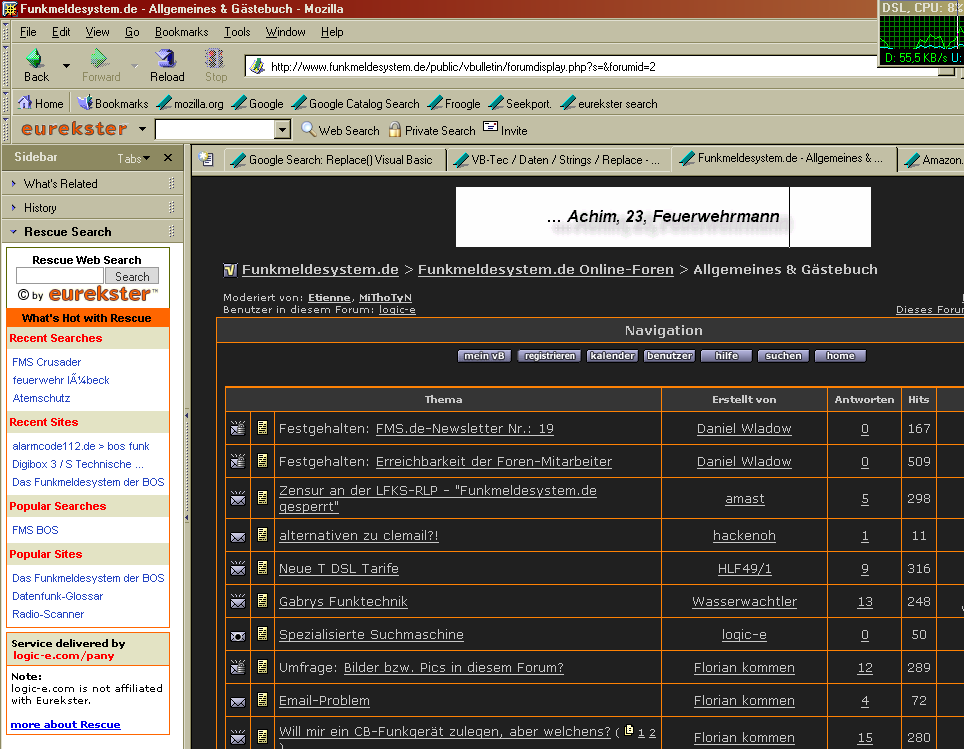Image resolution: width=964 pixels, height=749 pixels.
Task: Collapse the Rescue Search sidebar panel
Action: [x=14, y=232]
